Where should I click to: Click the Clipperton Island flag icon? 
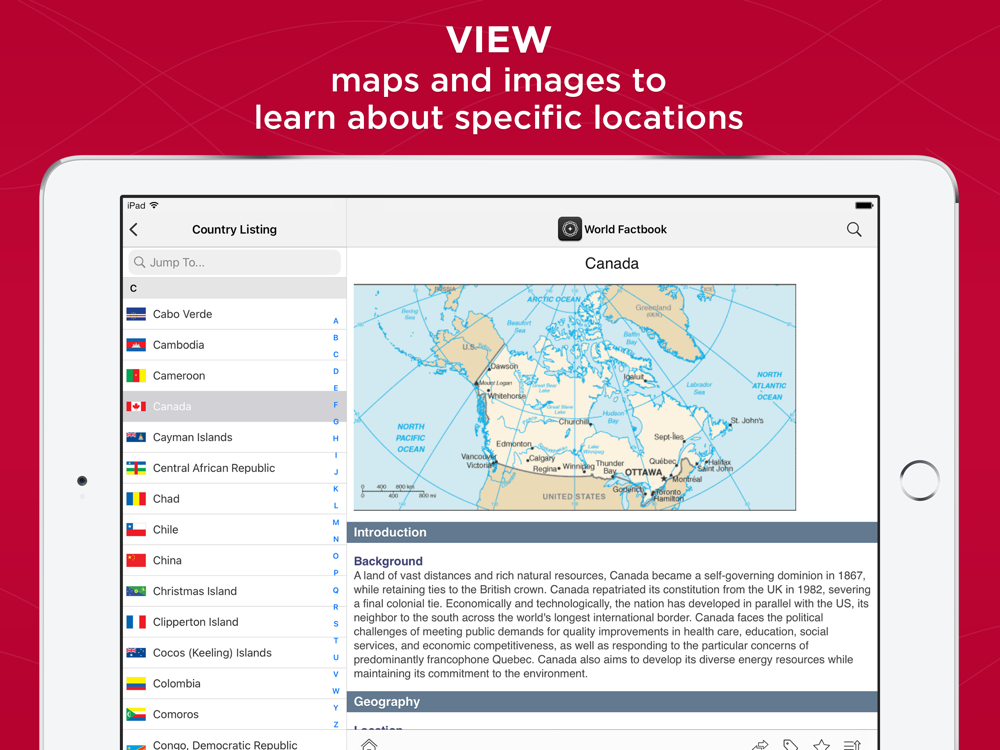pos(136,622)
